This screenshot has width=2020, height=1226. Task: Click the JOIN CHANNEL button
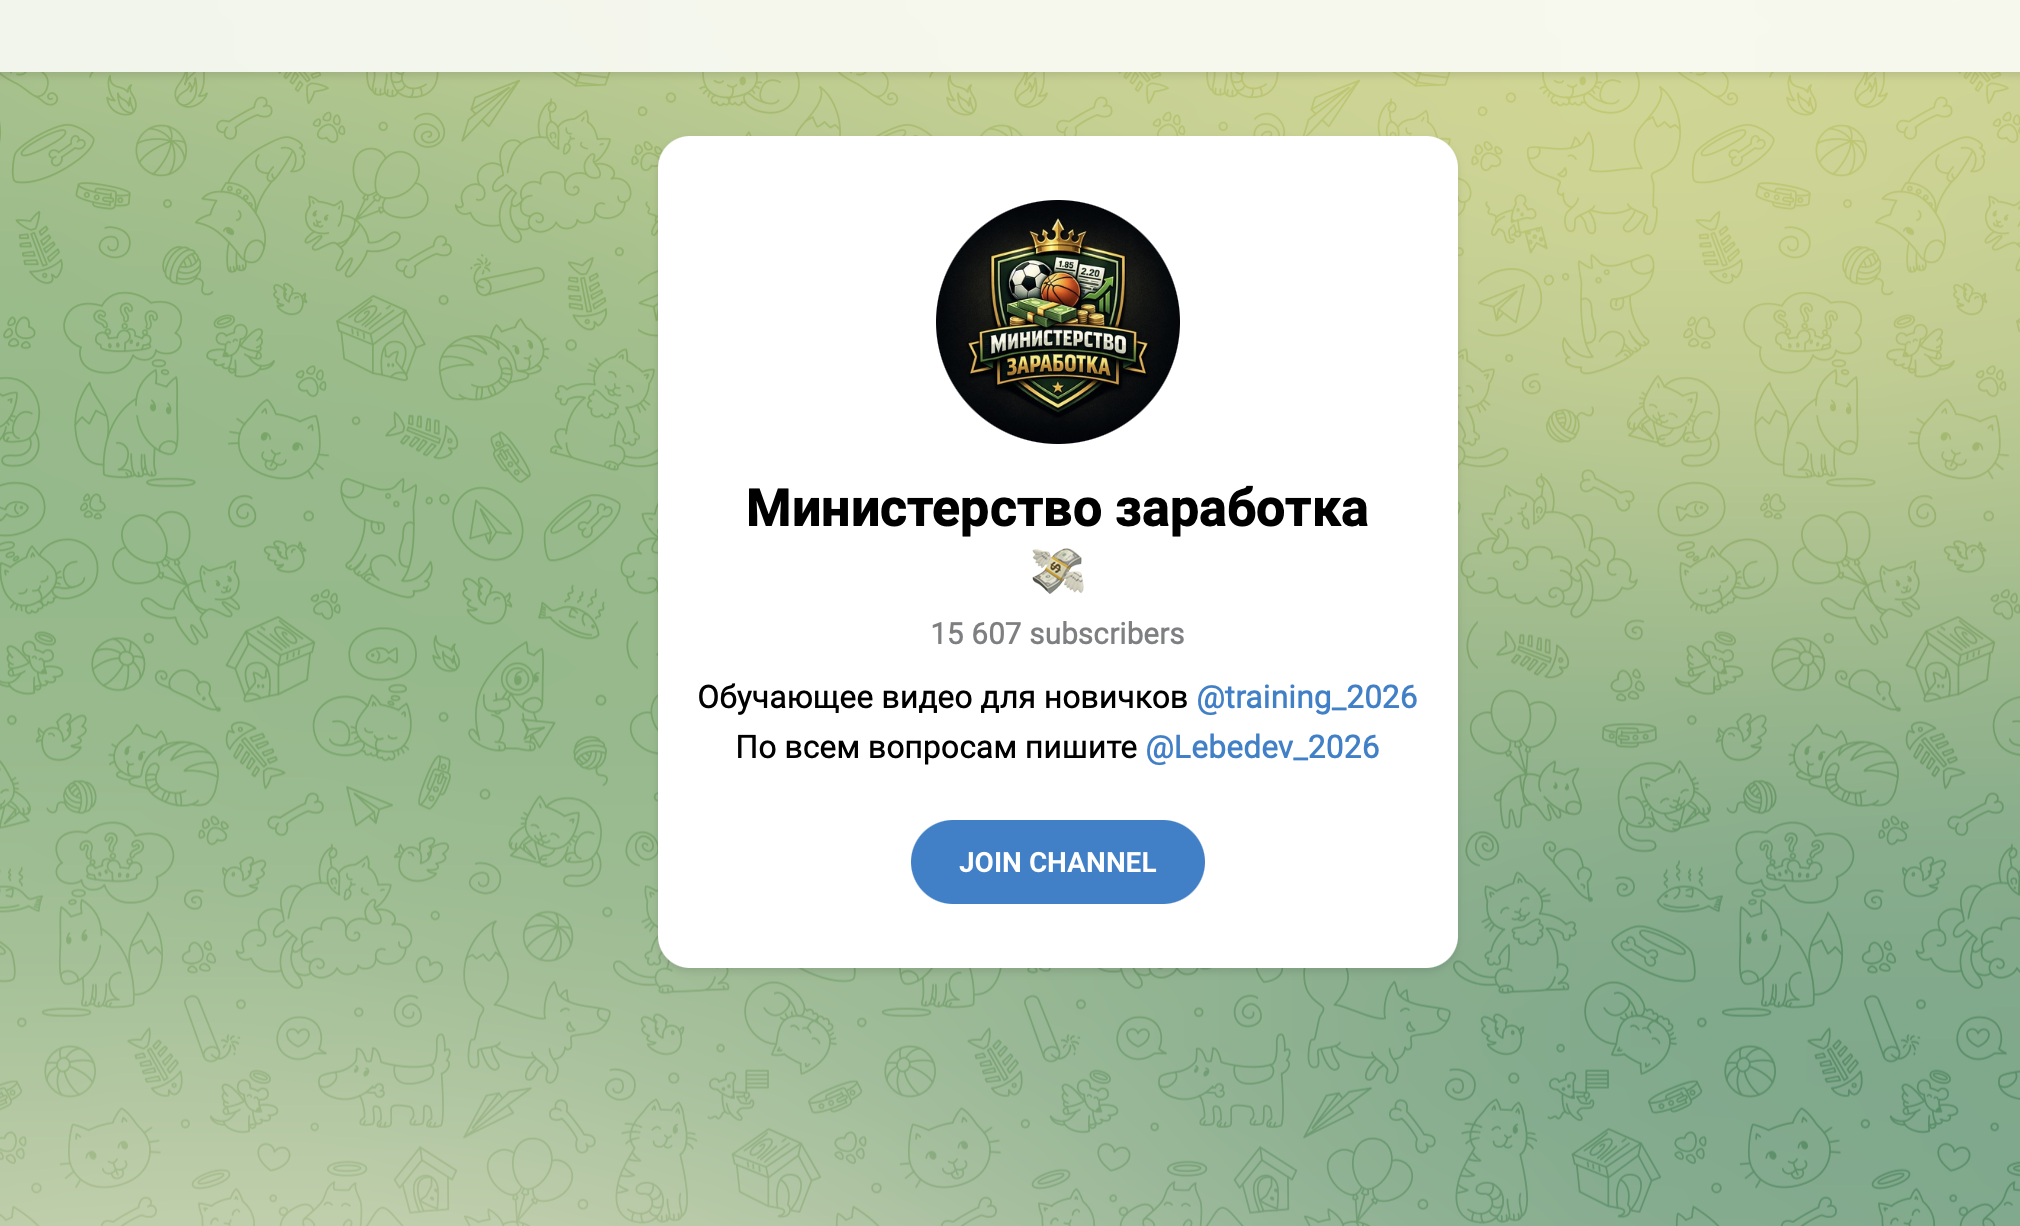tap(1057, 862)
